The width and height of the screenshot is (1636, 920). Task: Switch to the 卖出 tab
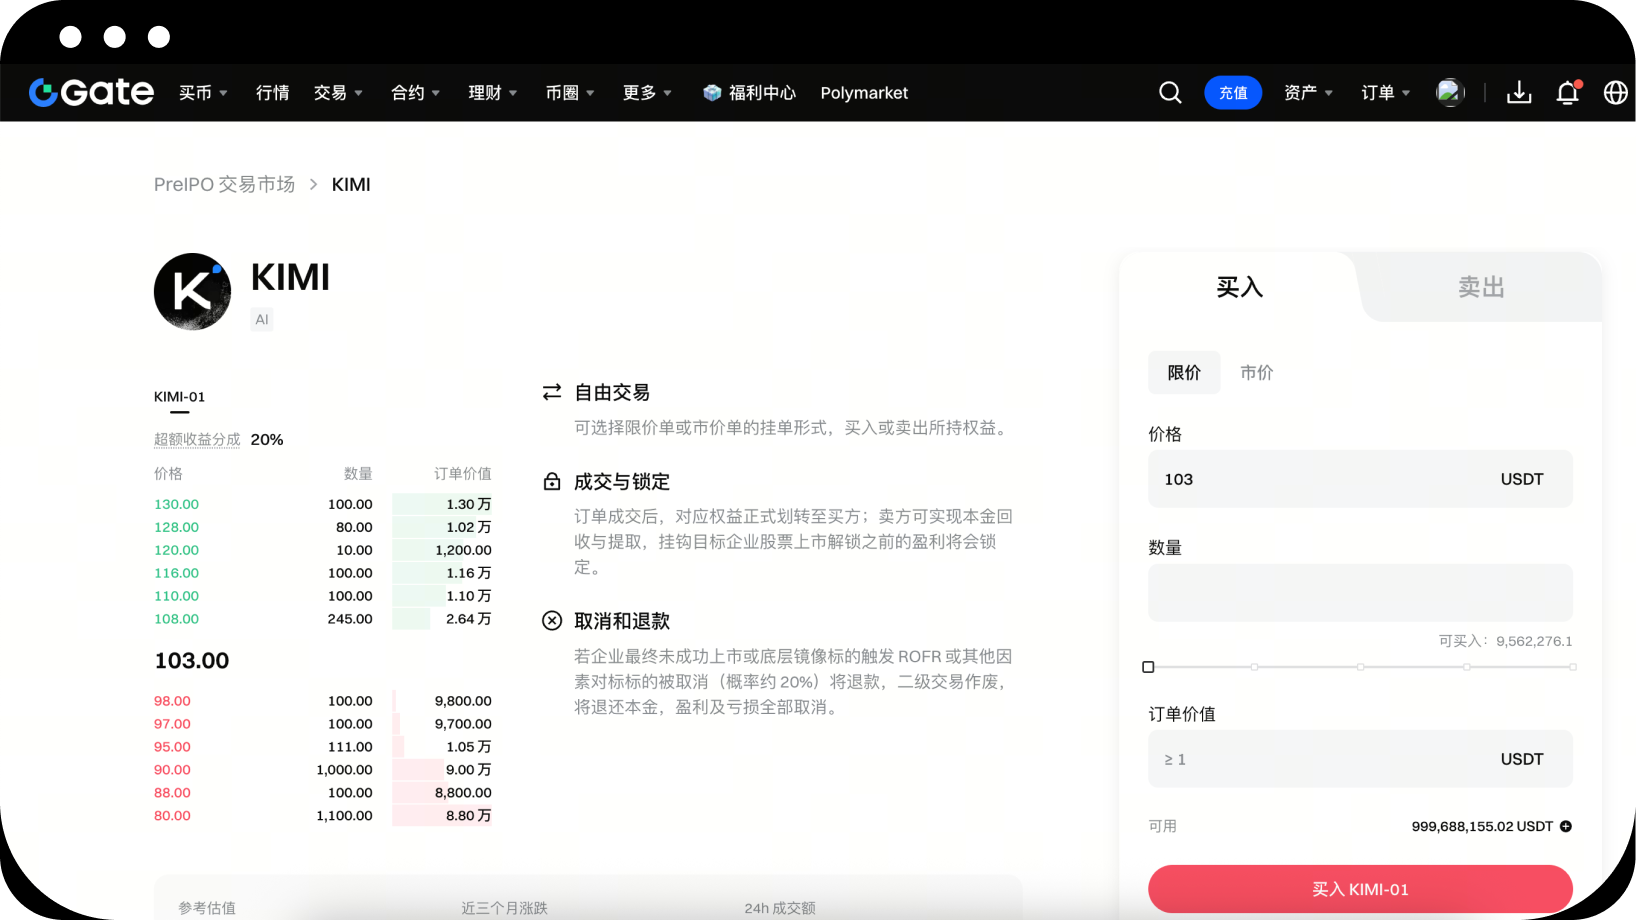tap(1481, 287)
